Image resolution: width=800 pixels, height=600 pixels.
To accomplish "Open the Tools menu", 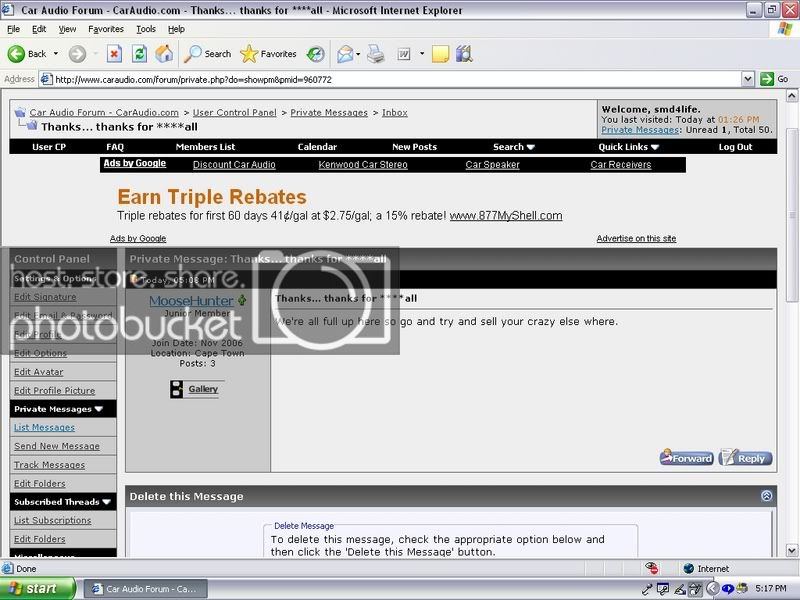I will tap(146, 29).
